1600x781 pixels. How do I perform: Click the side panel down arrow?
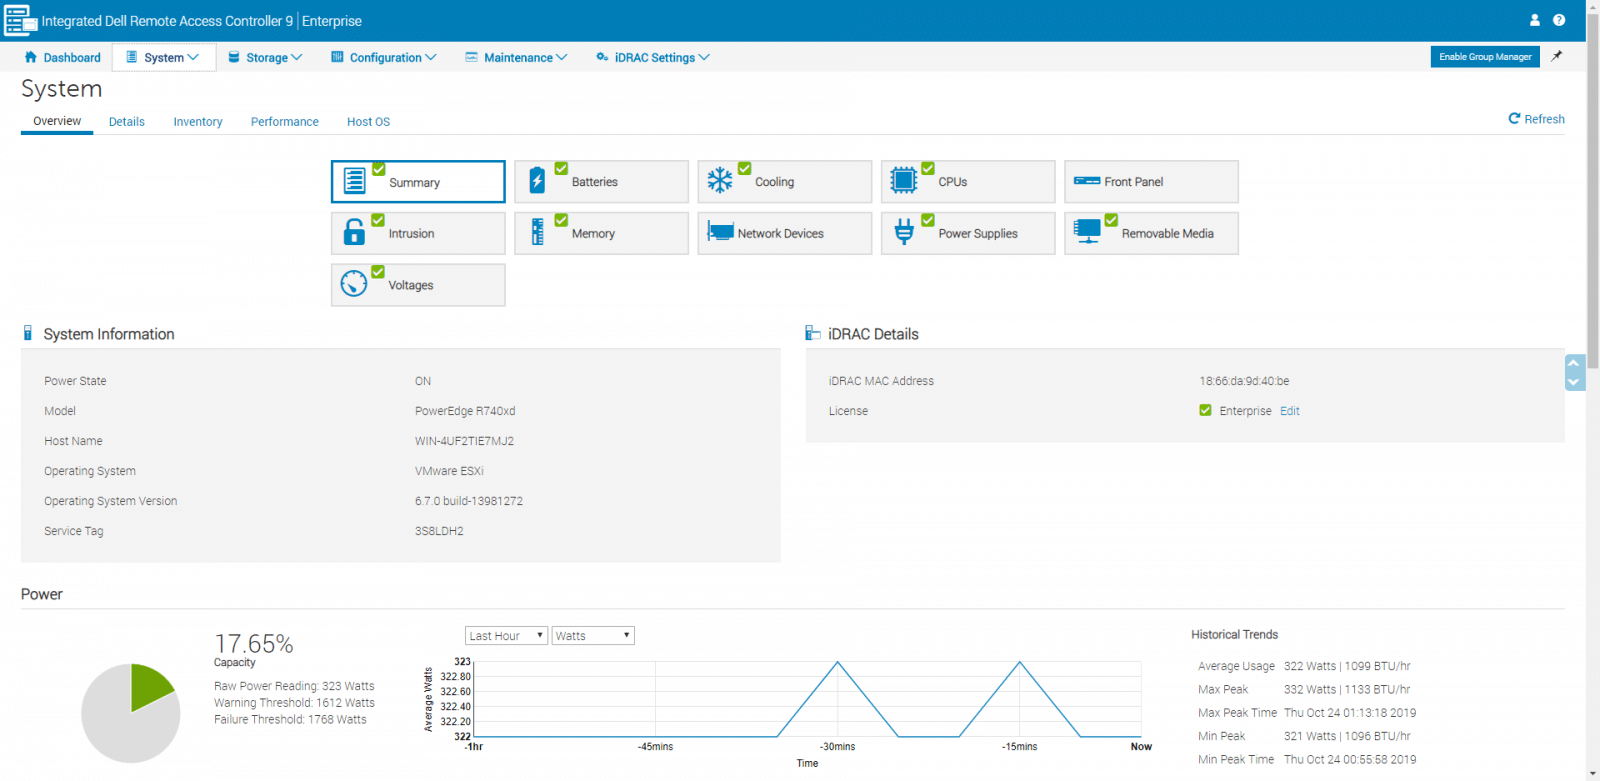coord(1574,382)
